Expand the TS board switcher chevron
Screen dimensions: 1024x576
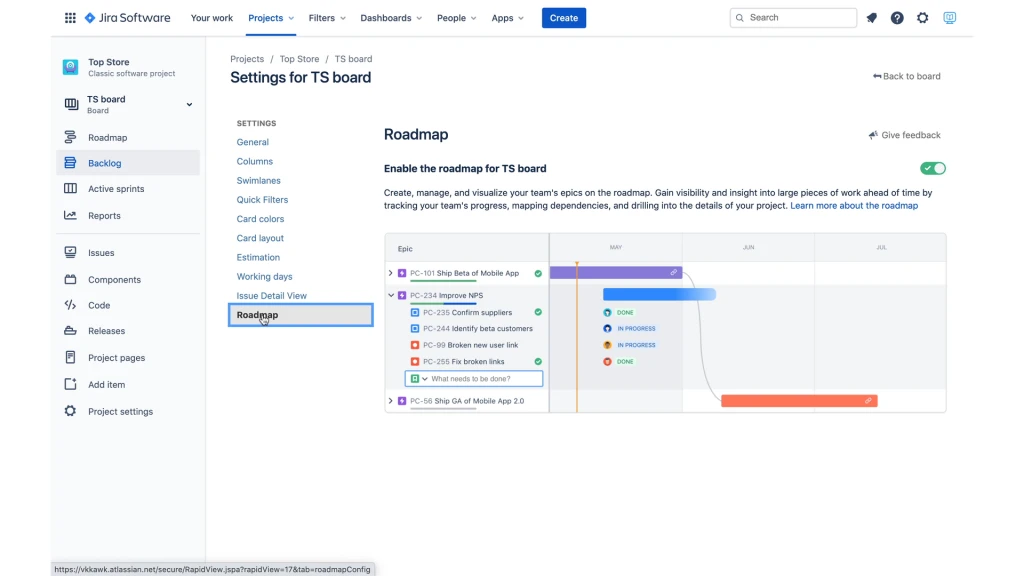(x=189, y=104)
